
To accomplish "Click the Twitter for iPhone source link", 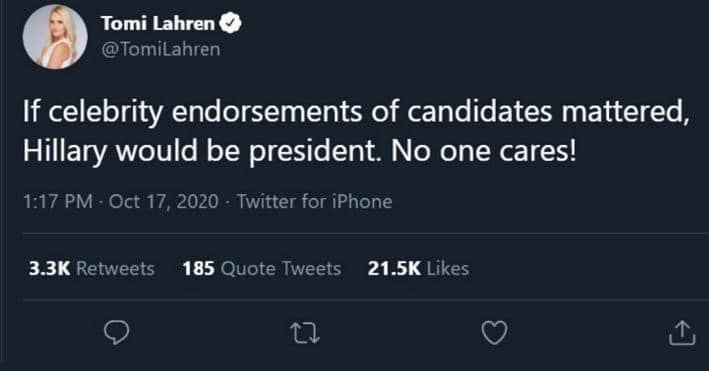I will tap(315, 201).
